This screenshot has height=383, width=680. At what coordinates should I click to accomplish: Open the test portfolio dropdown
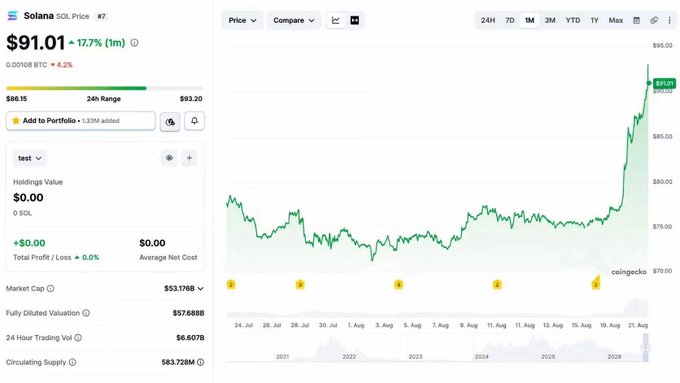(29, 158)
